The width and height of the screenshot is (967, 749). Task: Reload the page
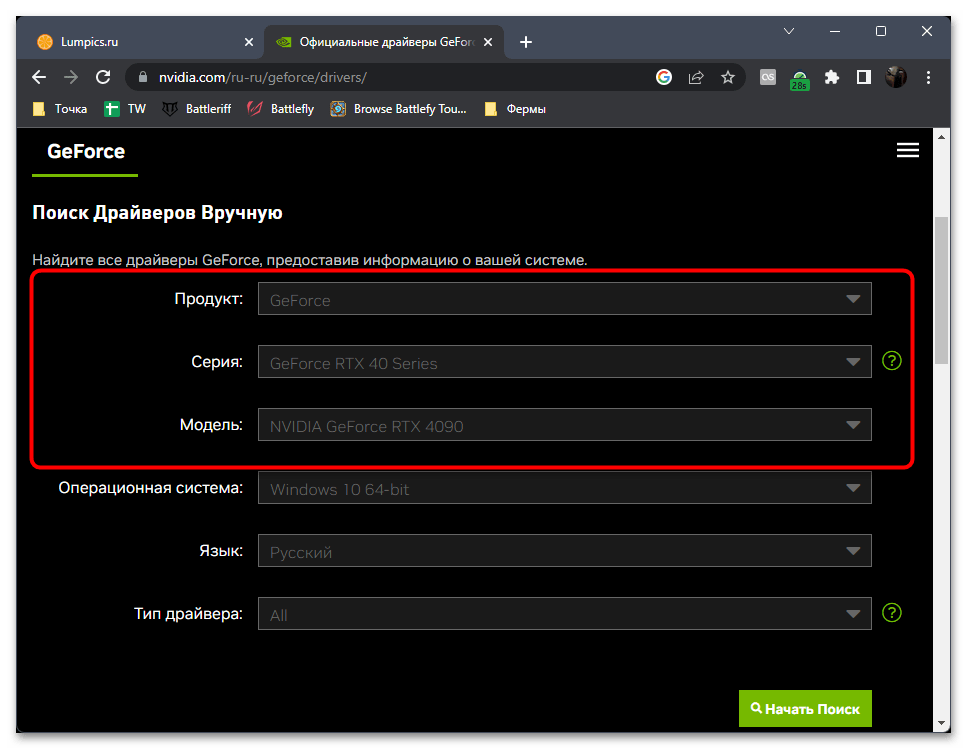coord(102,77)
